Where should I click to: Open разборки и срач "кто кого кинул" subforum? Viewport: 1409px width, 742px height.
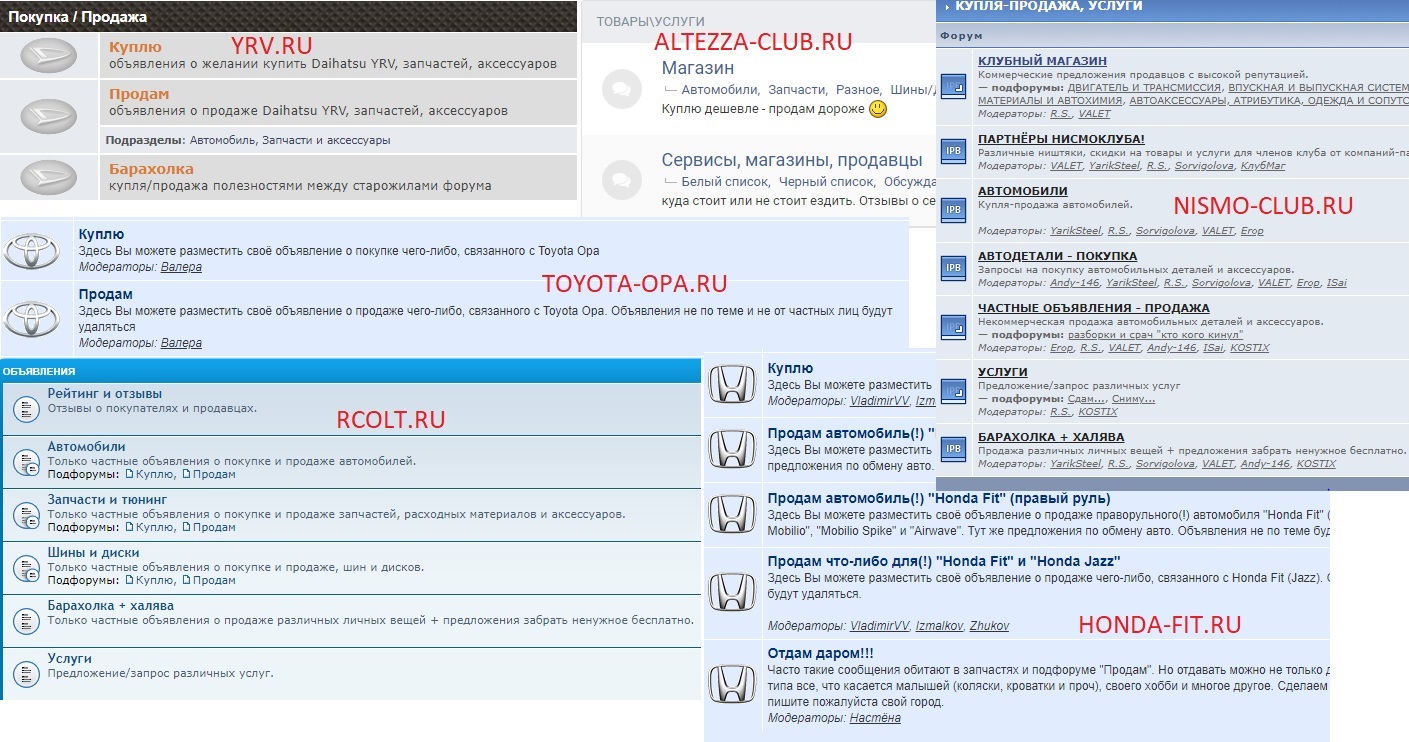1155,335
